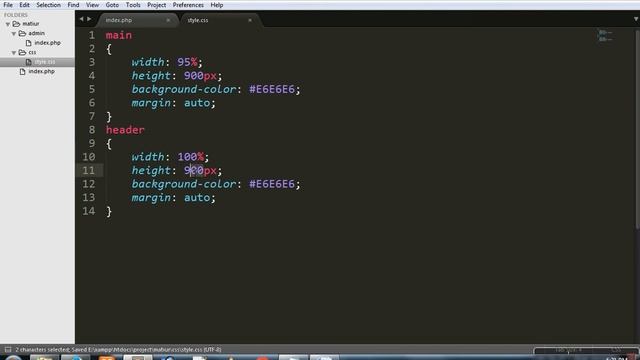Open the Help menu

[x=216, y=5]
